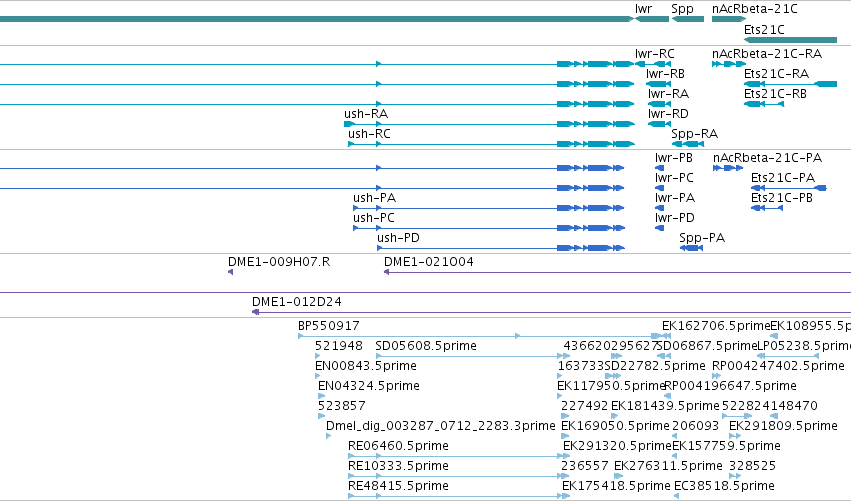The height and width of the screenshot is (501, 851).
Task: Select the Ets21C-RA transcript label
Action: click(776, 74)
